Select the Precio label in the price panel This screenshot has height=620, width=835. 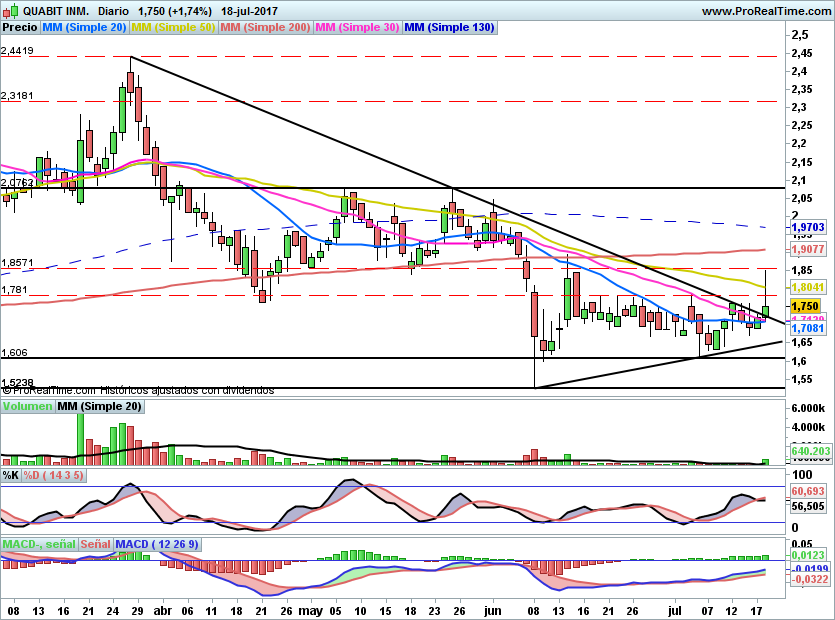coord(19,28)
